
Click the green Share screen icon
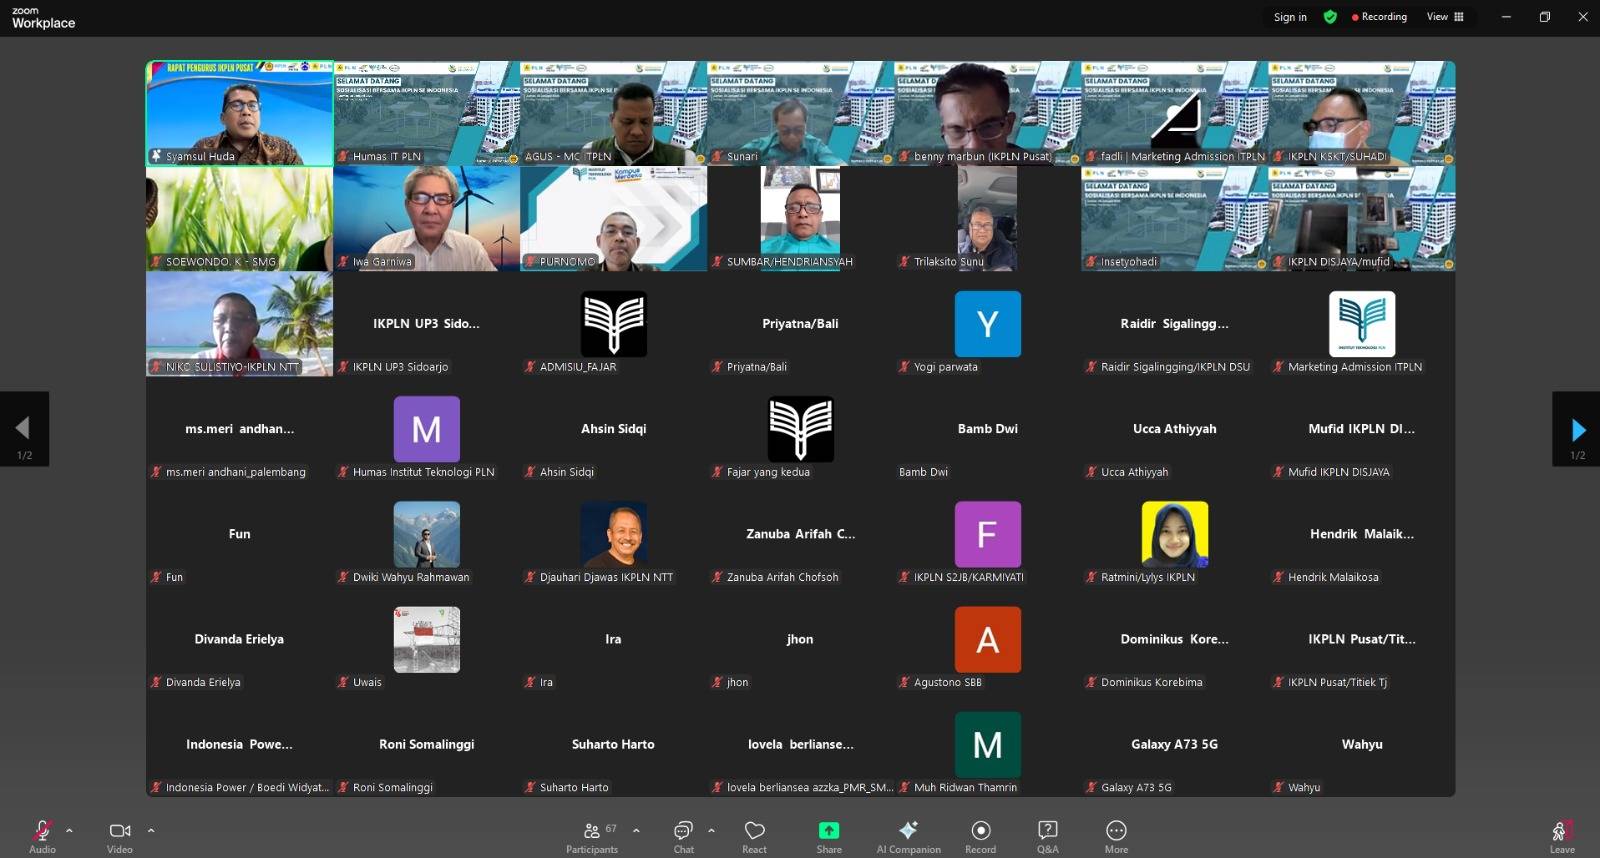pyautogui.click(x=828, y=830)
